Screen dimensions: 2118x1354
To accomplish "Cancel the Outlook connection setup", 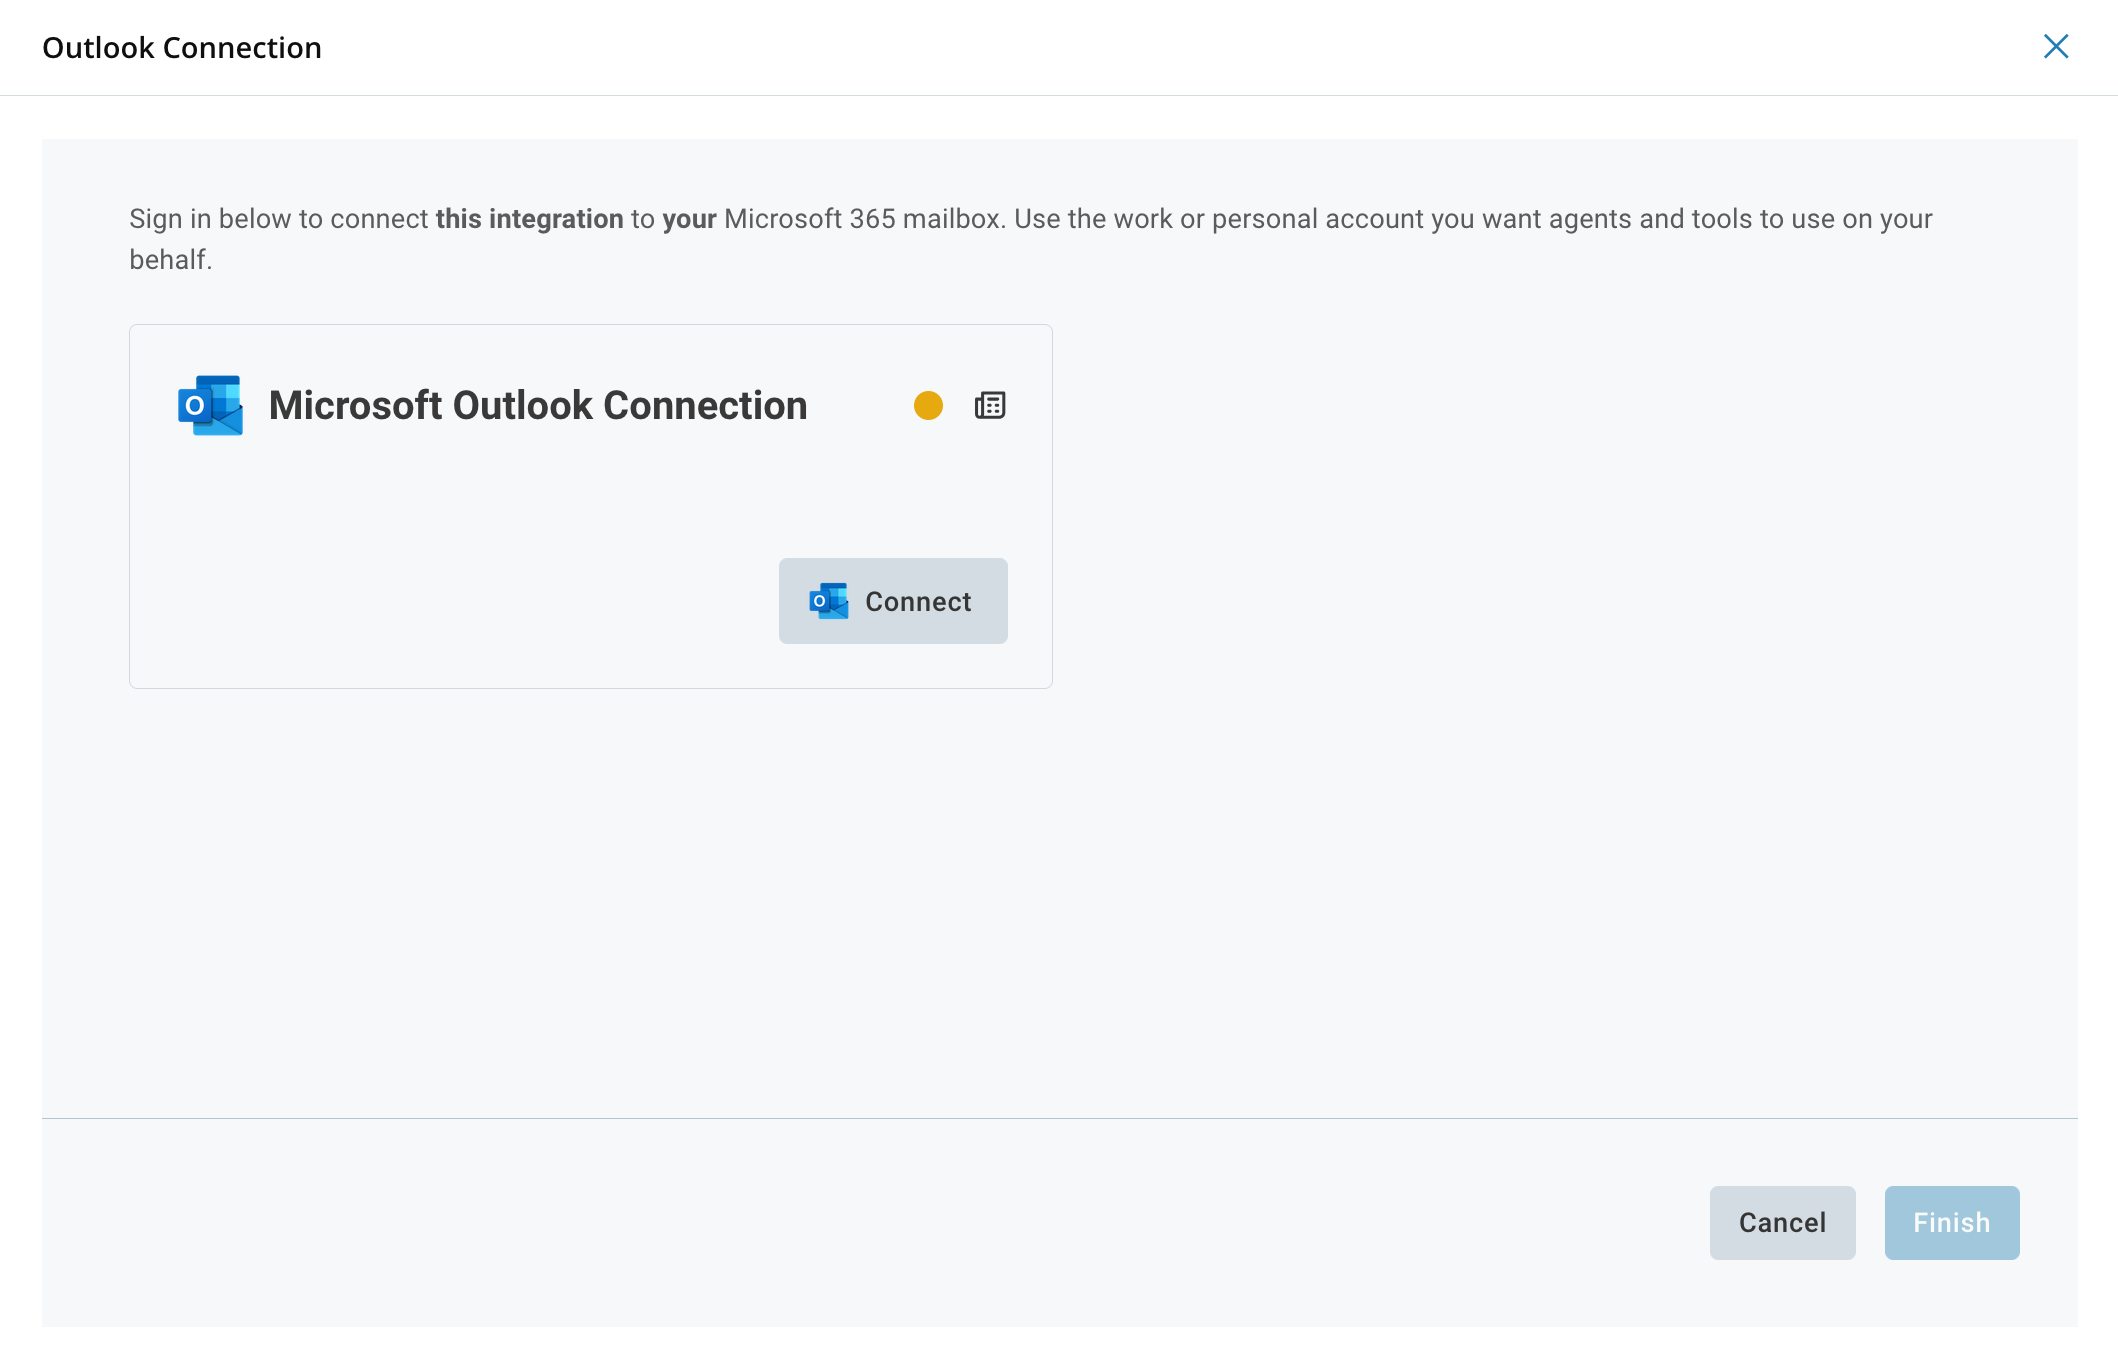I will click(x=1782, y=1222).
